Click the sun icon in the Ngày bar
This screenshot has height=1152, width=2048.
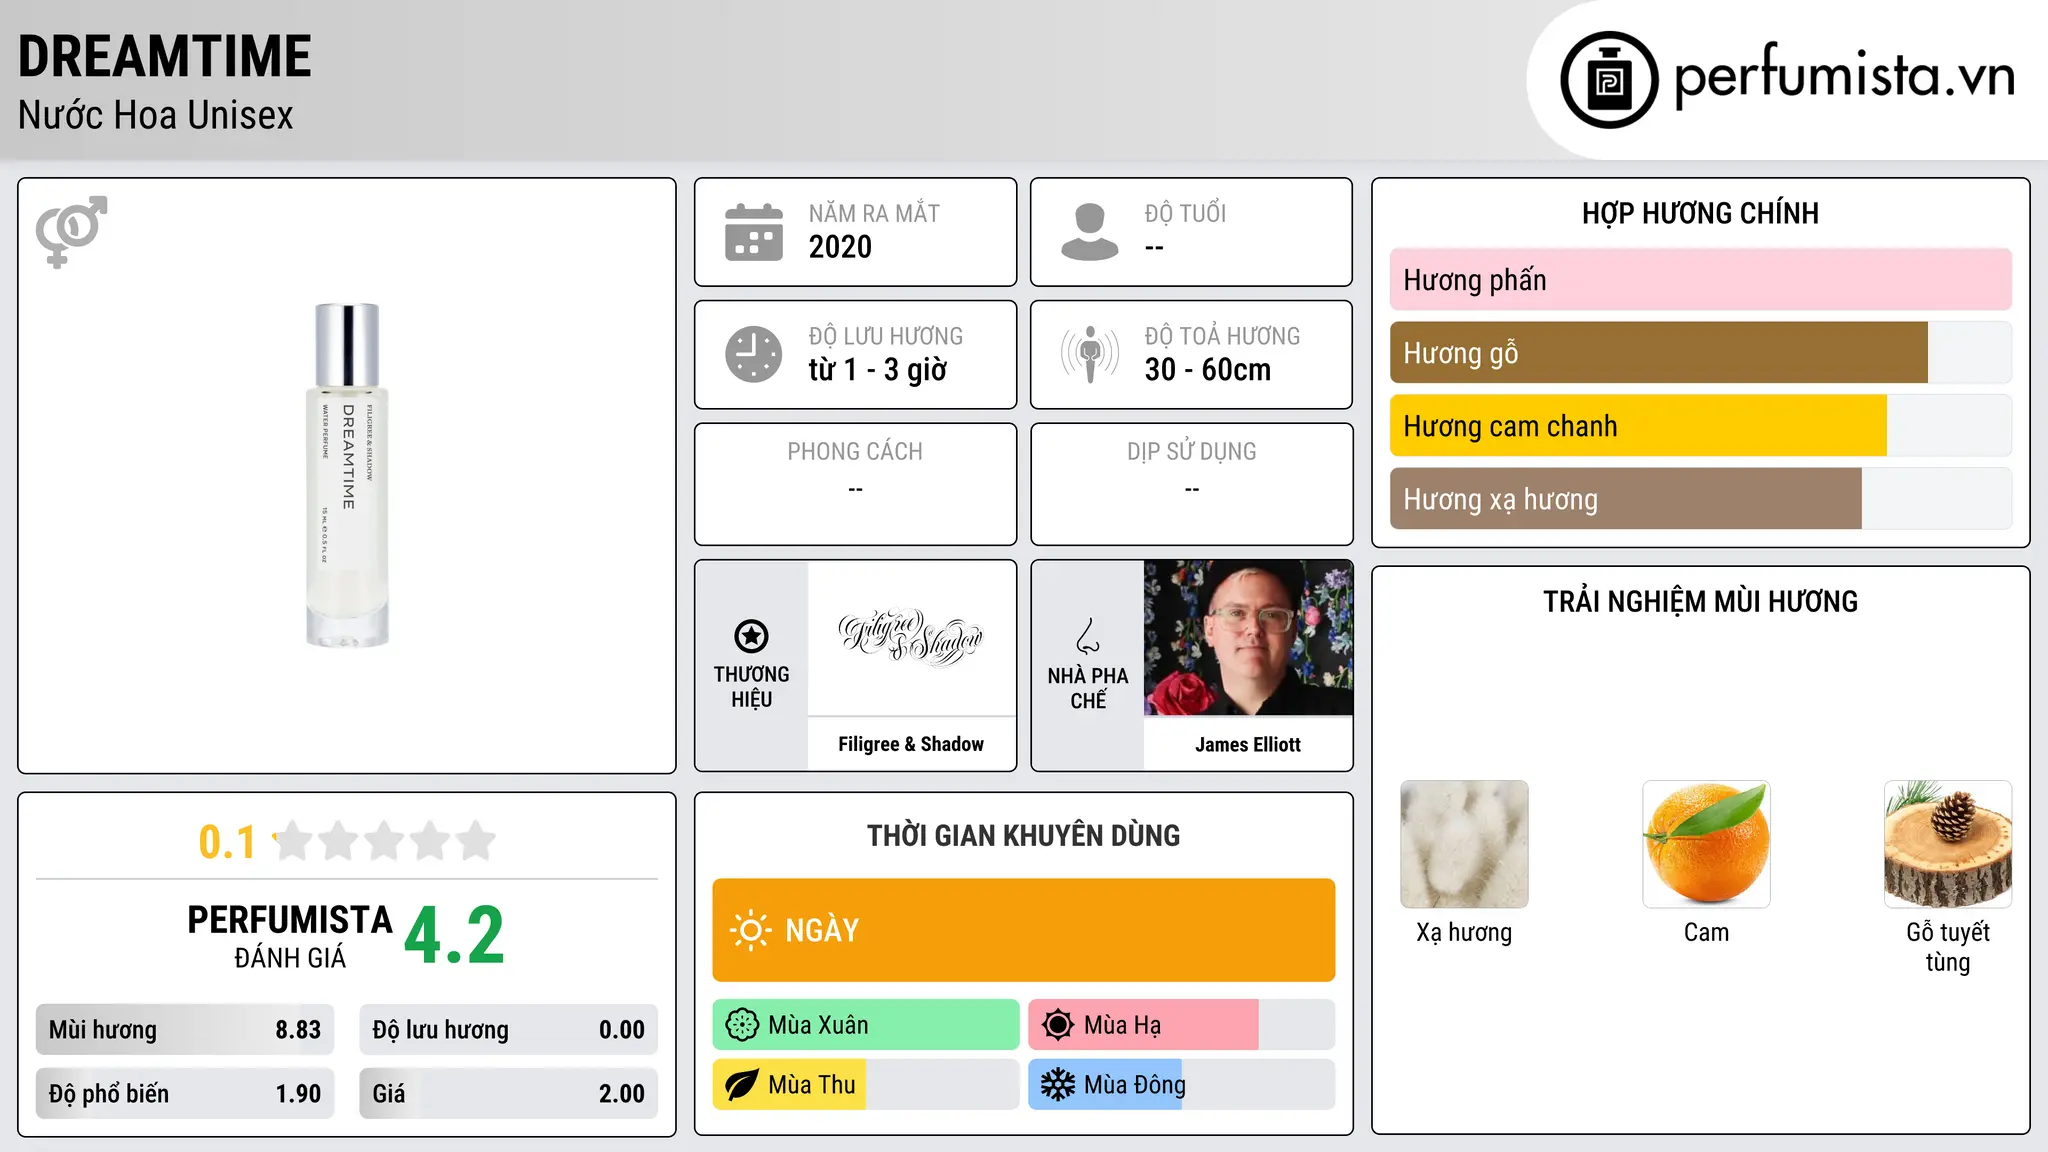[750, 930]
